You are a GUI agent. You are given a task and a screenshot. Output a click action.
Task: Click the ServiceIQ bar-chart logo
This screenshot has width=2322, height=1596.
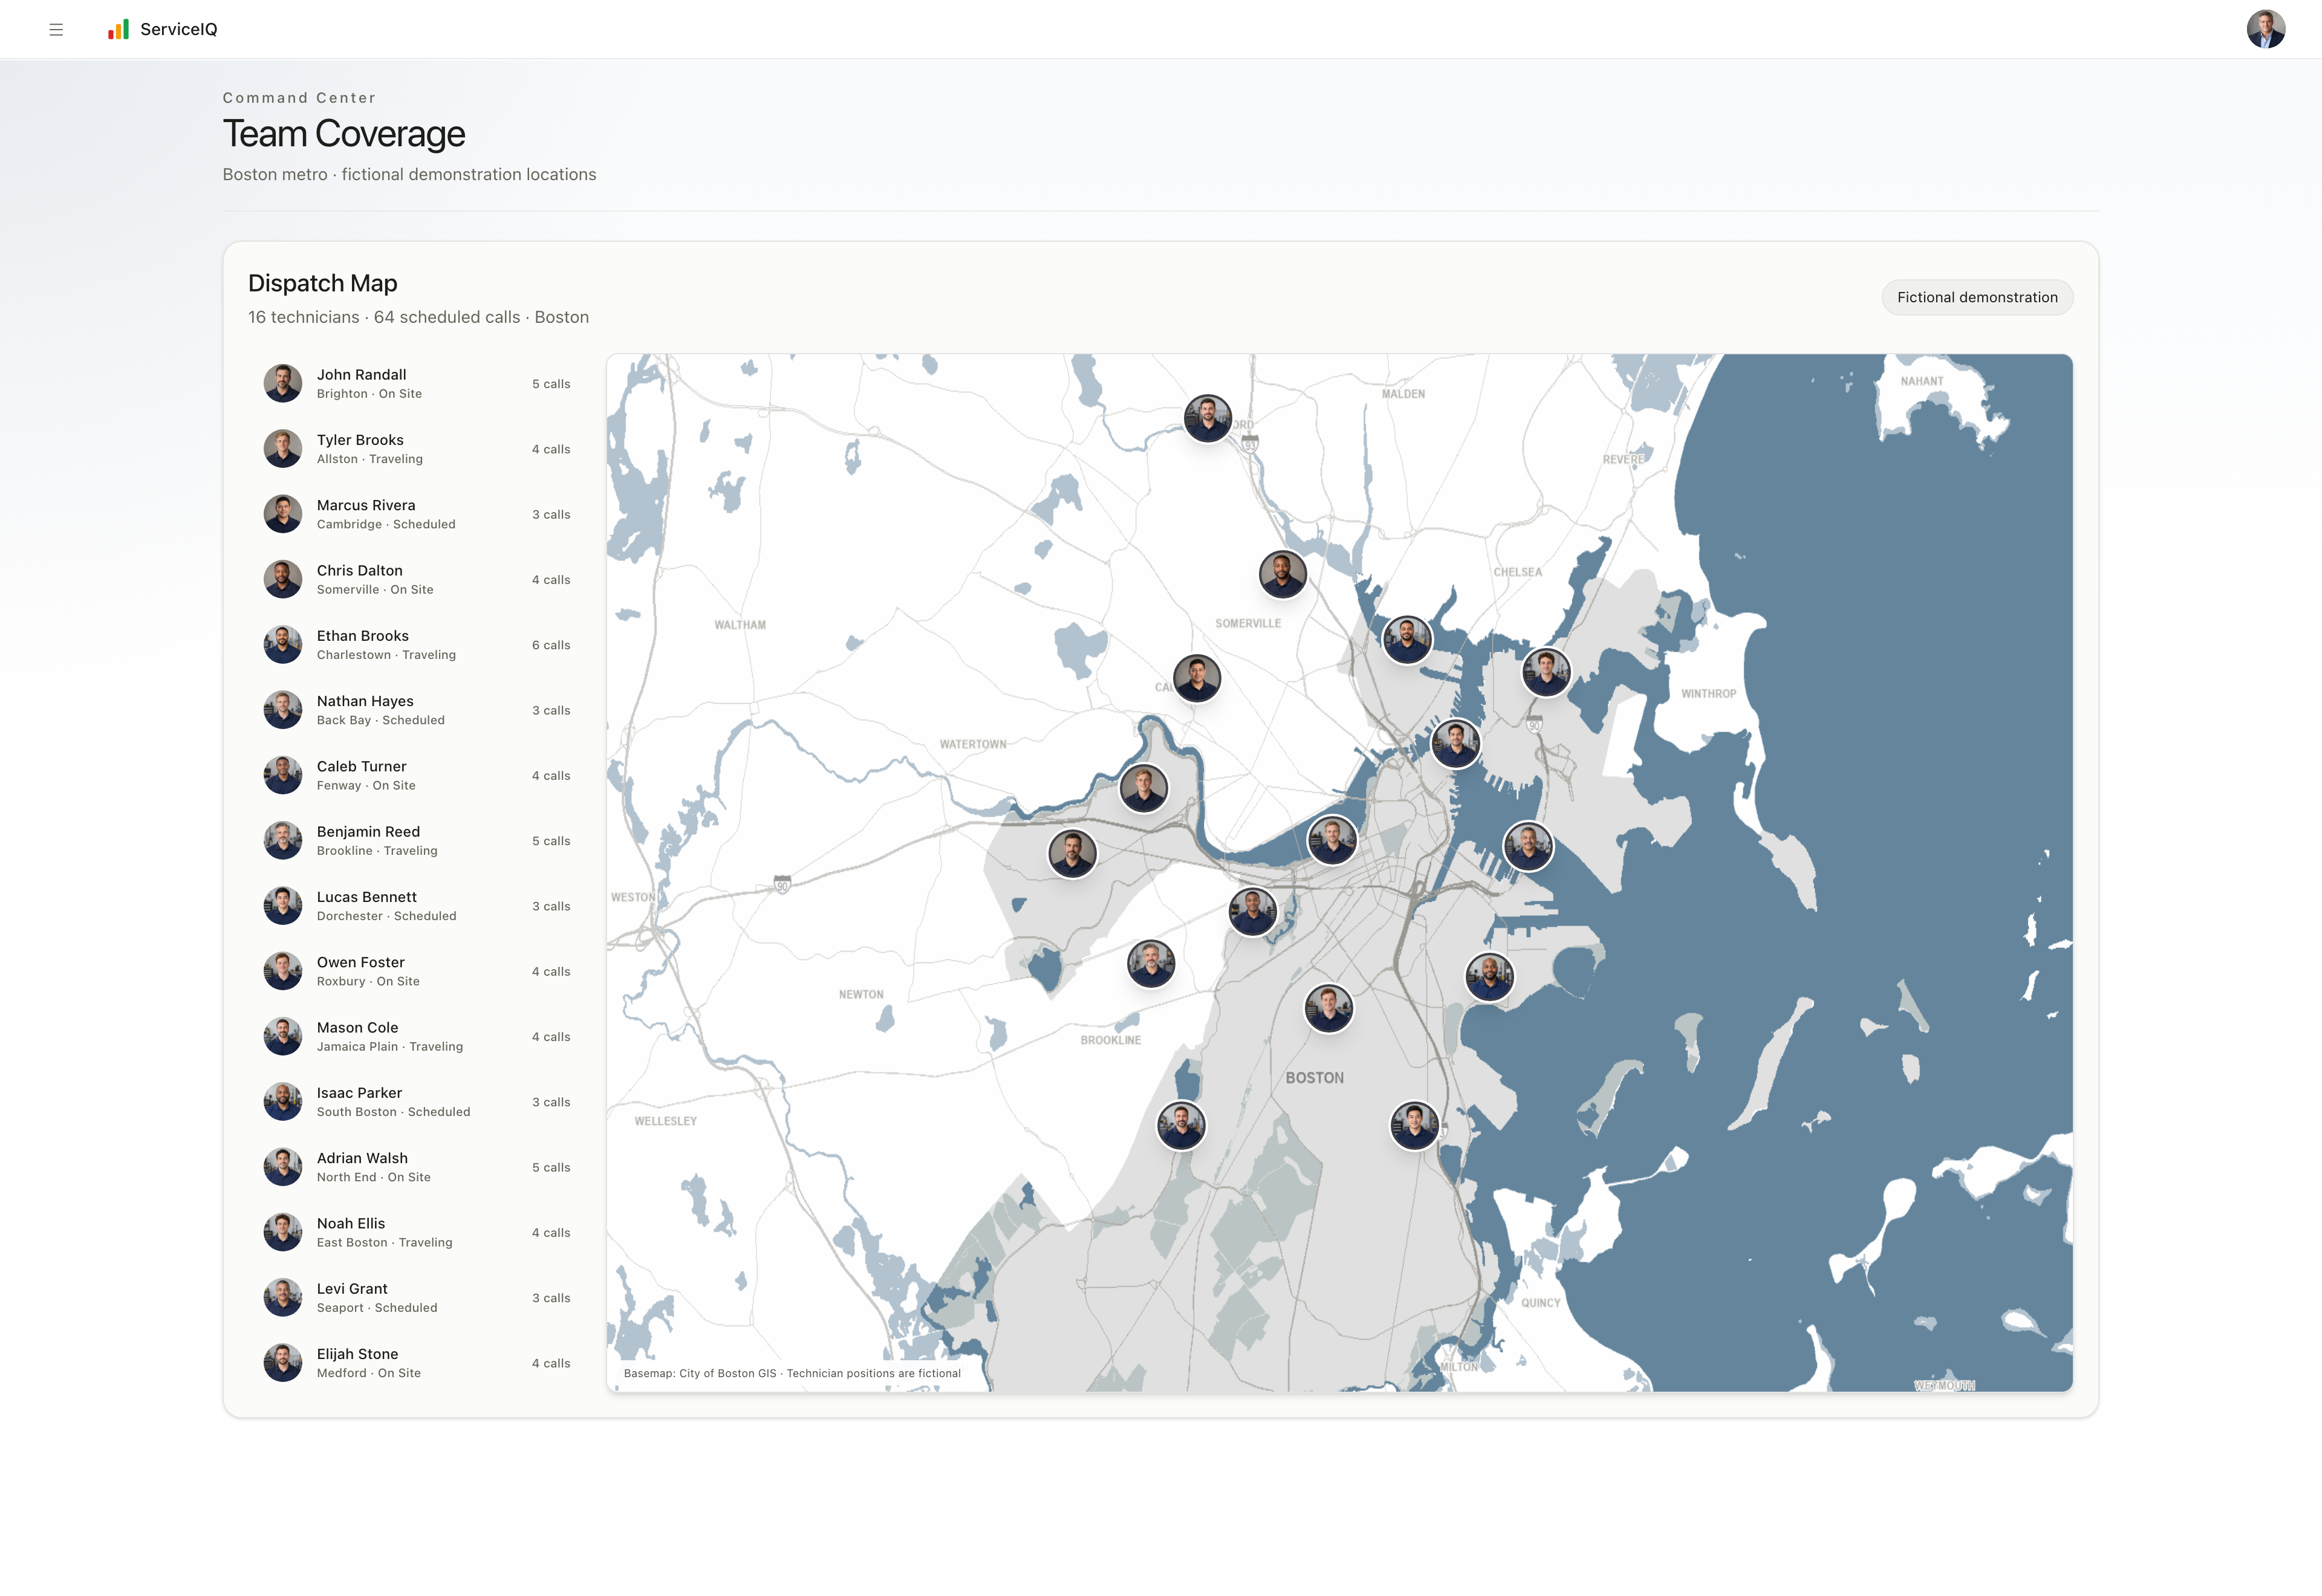(118, 29)
